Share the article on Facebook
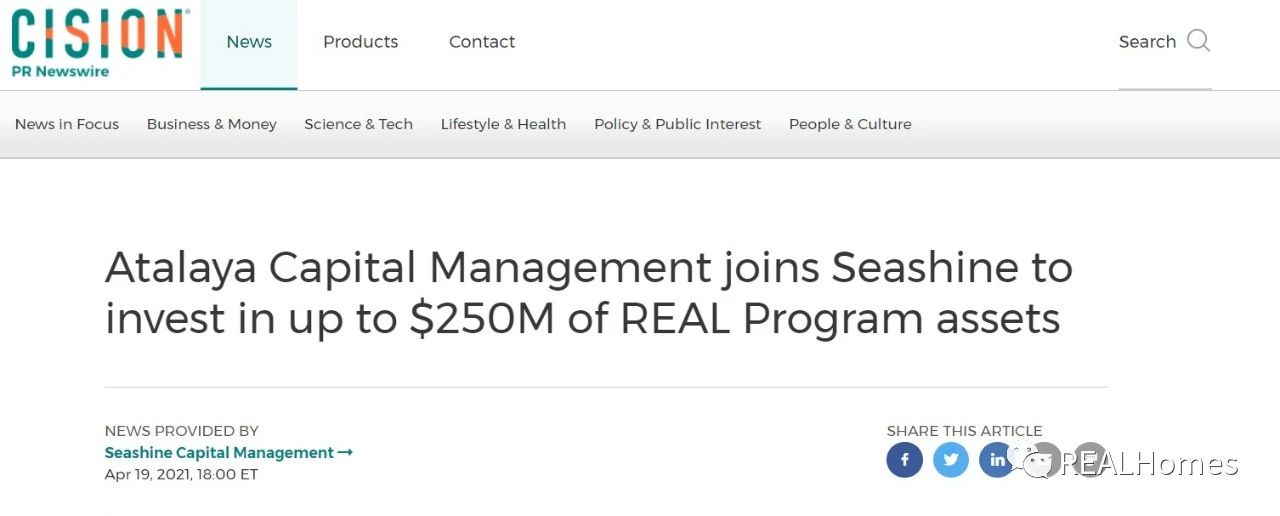 click(x=904, y=460)
